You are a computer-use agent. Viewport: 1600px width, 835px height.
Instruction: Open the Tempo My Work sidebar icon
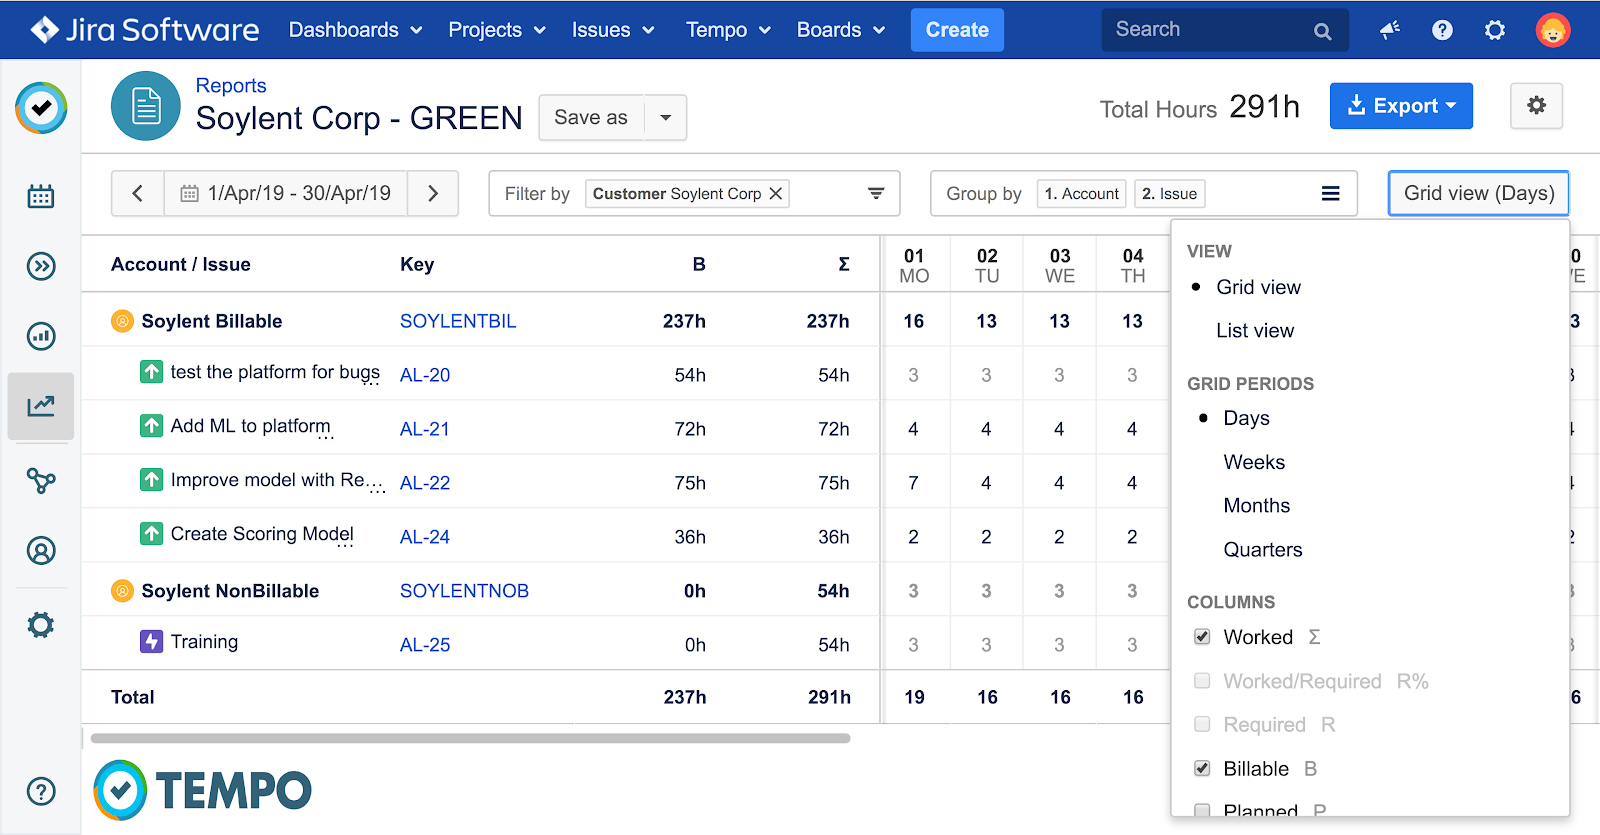(x=41, y=108)
